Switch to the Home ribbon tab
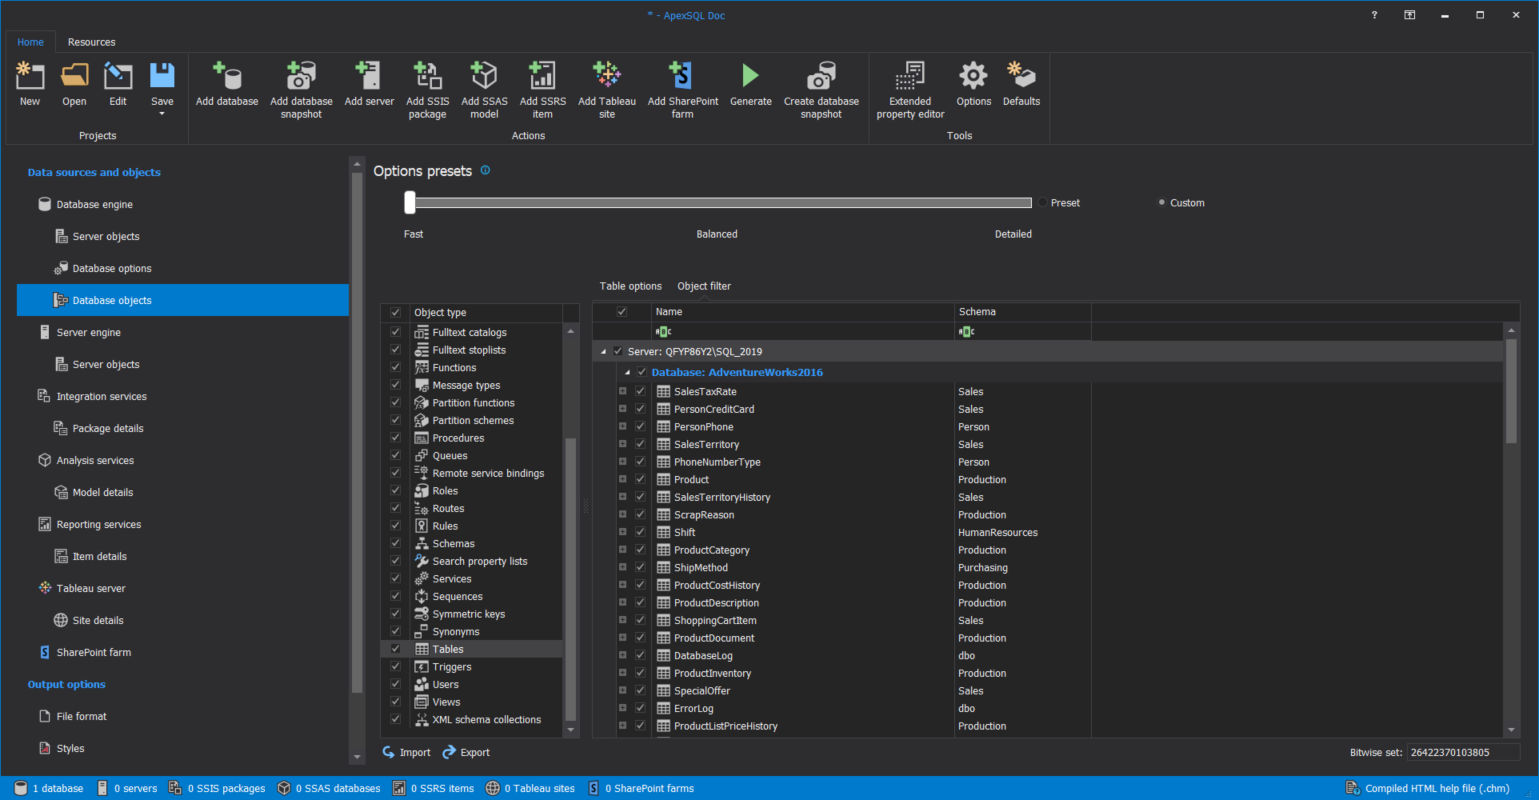 (x=30, y=42)
